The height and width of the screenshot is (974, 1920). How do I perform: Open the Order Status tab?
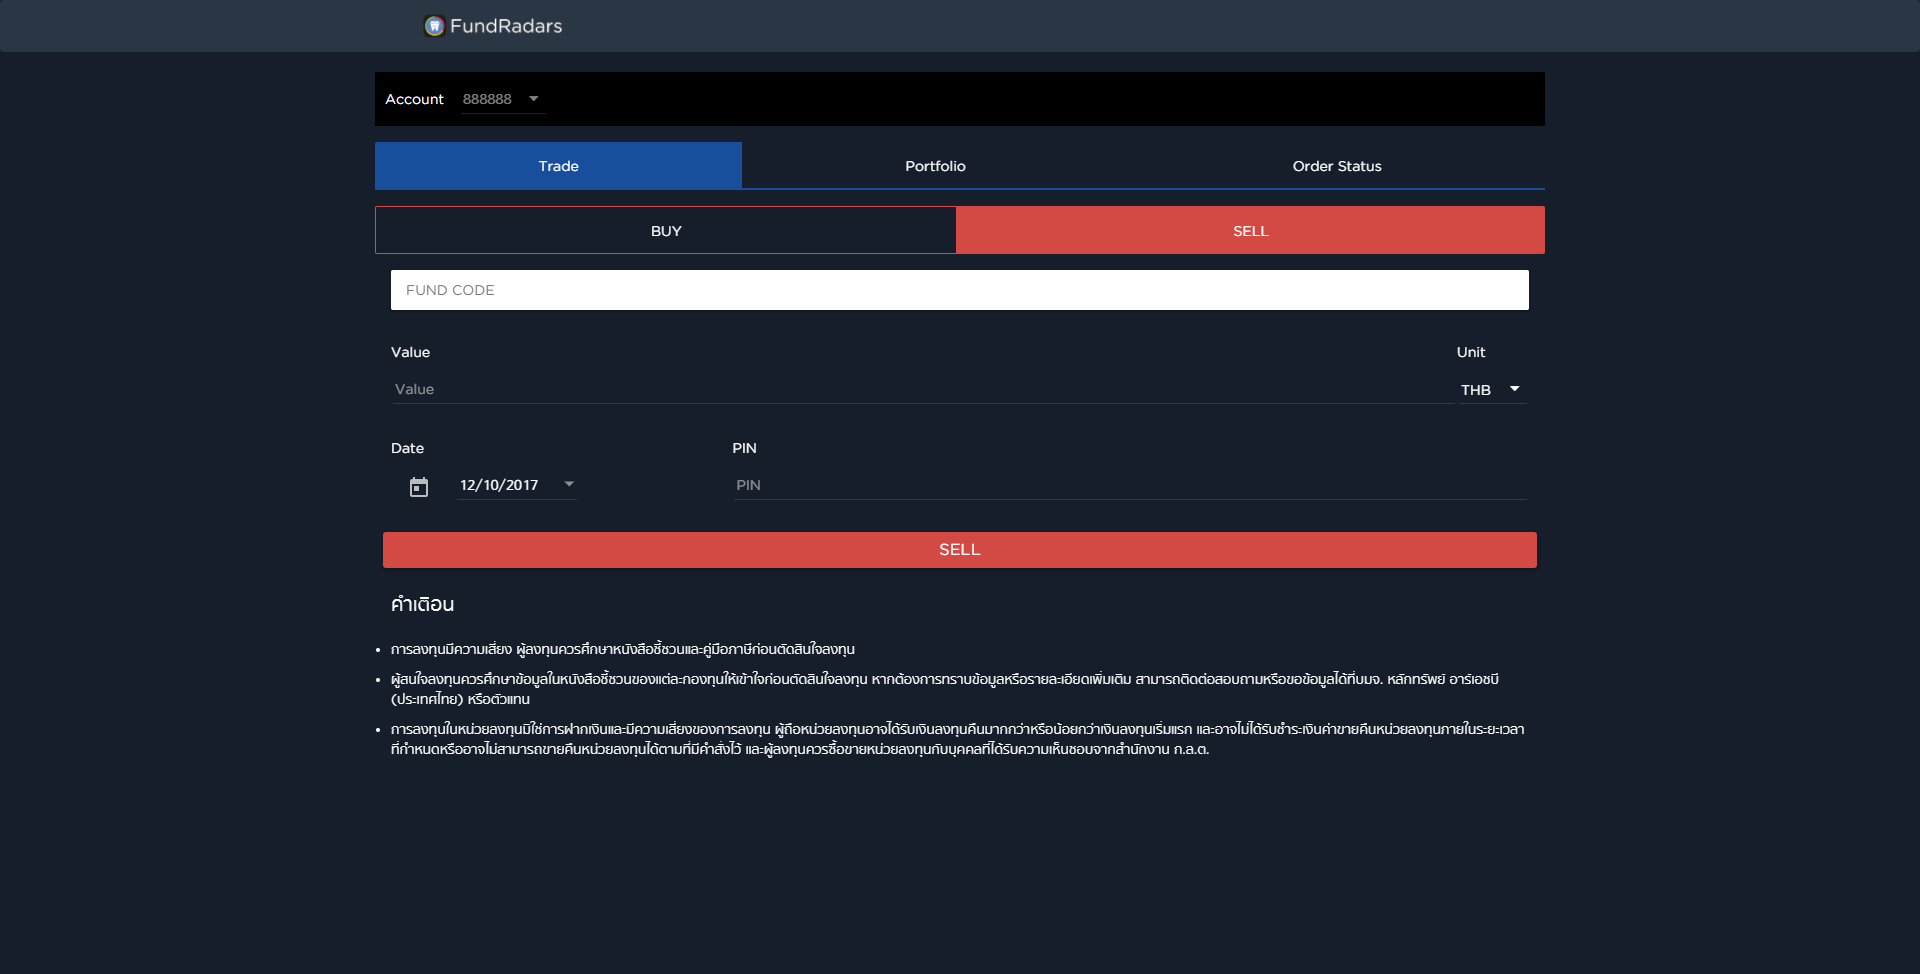pyautogui.click(x=1337, y=166)
